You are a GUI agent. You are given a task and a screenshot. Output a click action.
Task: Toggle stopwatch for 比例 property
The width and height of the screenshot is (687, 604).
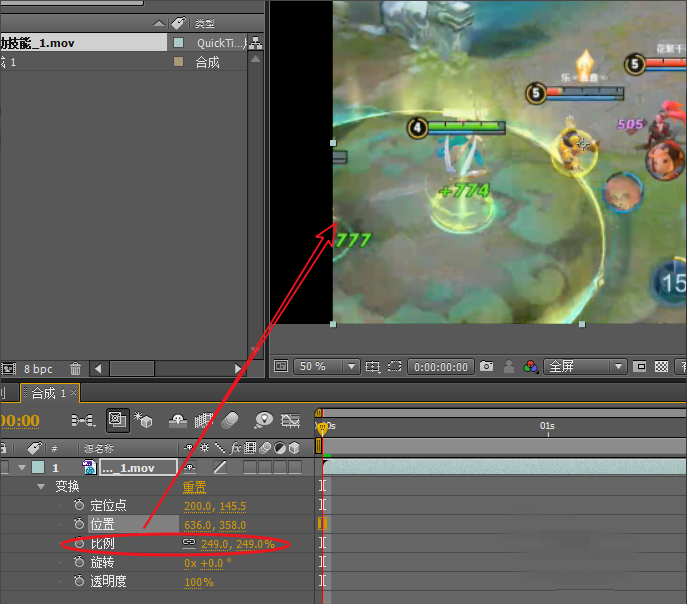coord(79,543)
